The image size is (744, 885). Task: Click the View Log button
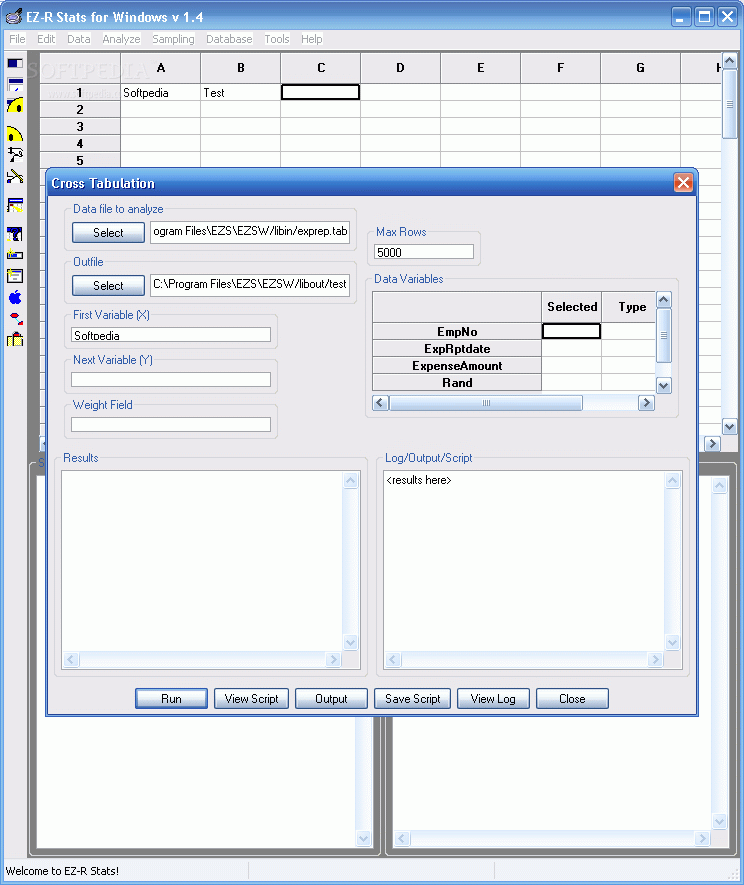493,699
